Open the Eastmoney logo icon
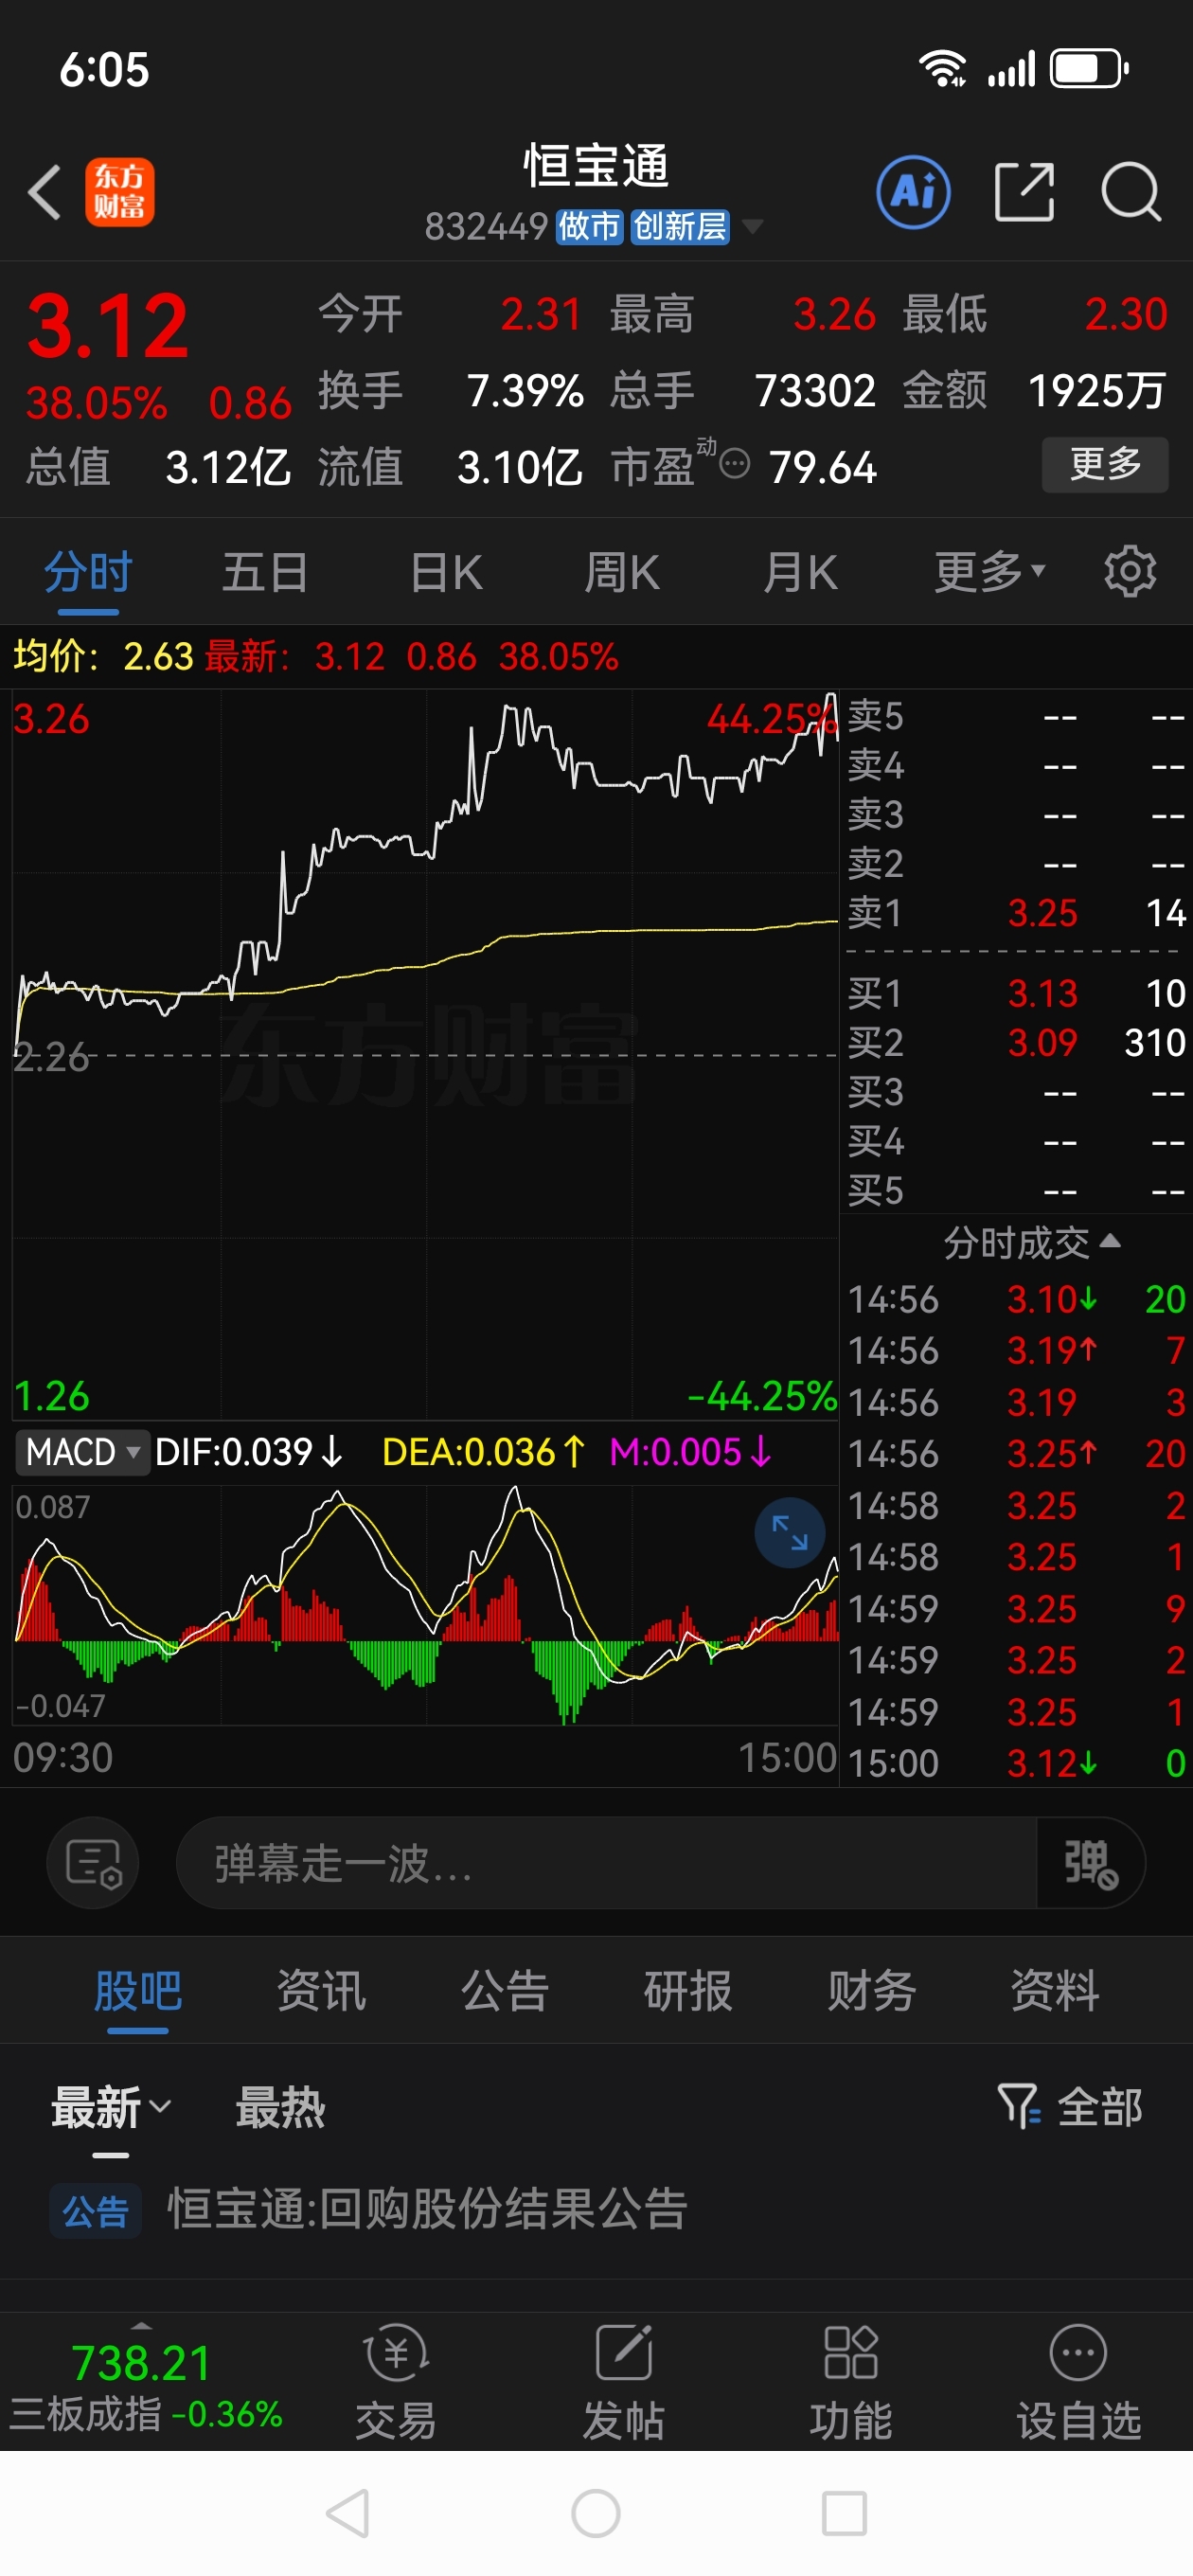 coord(119,192)
